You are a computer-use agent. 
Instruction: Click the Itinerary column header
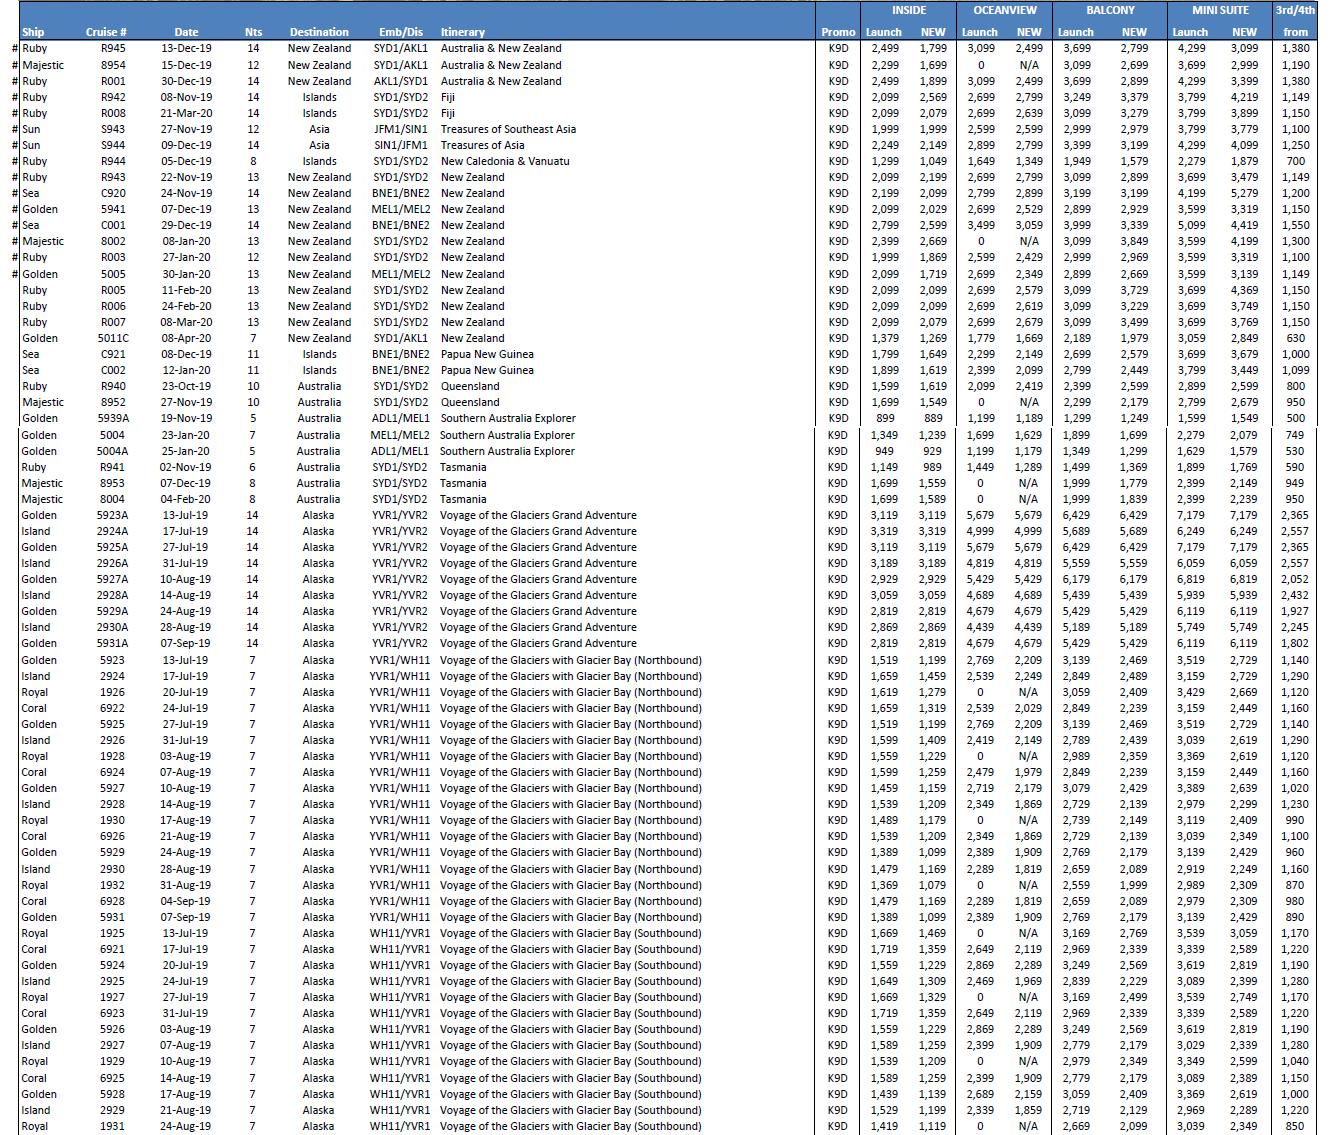click(462, 32)
